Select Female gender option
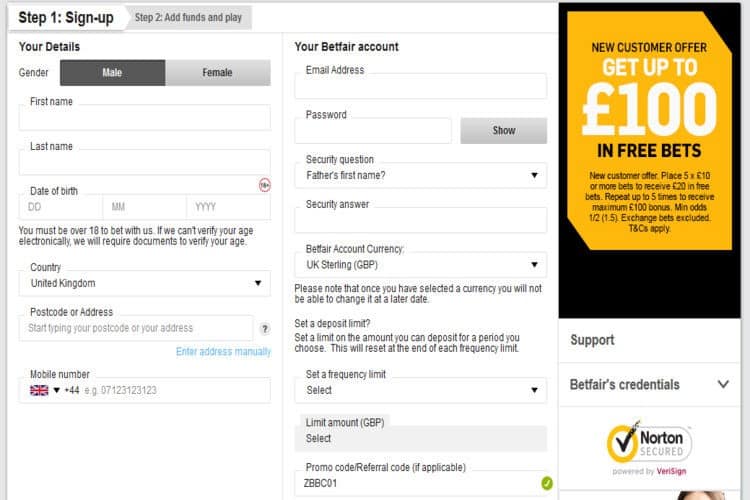The width and height of the screenshot is (750, 500). click(218, 73)
